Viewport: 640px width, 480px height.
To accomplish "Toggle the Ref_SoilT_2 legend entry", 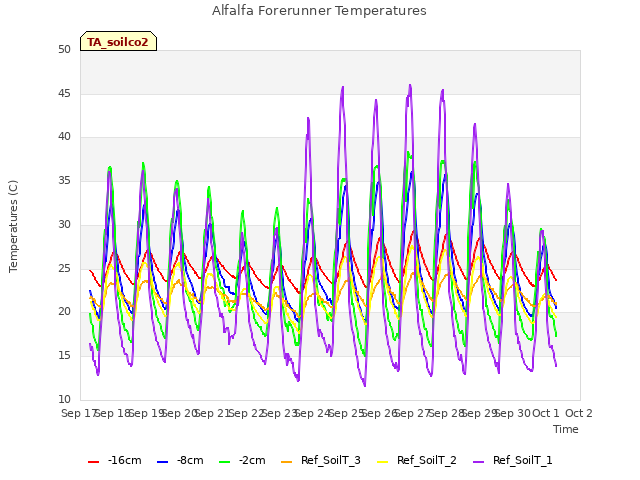I will tap(417, 460).
